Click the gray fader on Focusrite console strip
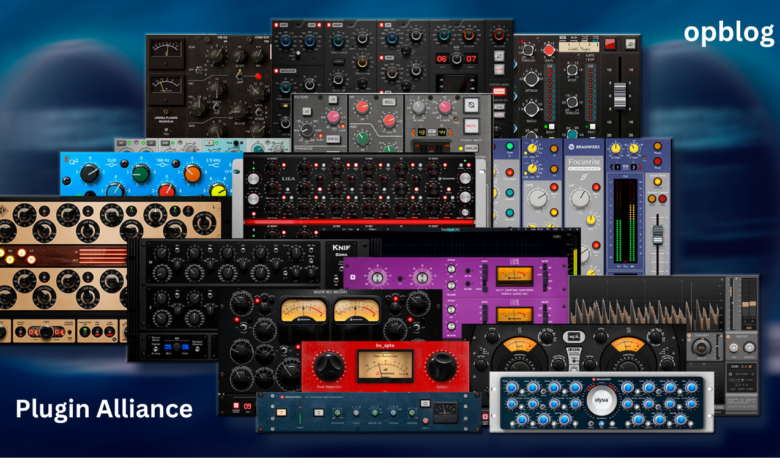 click(x=658, y=235)
